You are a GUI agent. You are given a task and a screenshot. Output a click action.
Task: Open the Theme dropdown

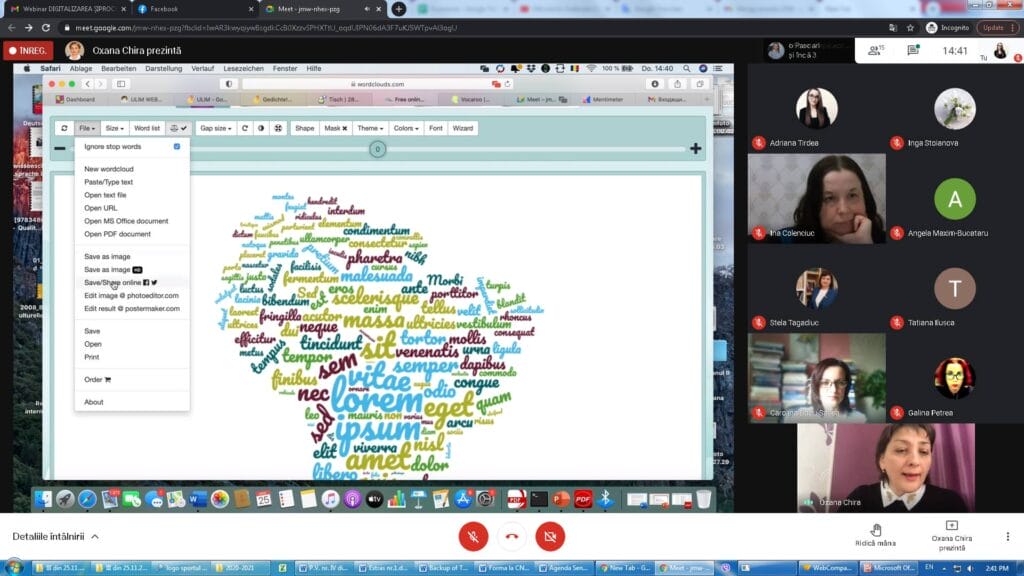click(x=369, y=128)
